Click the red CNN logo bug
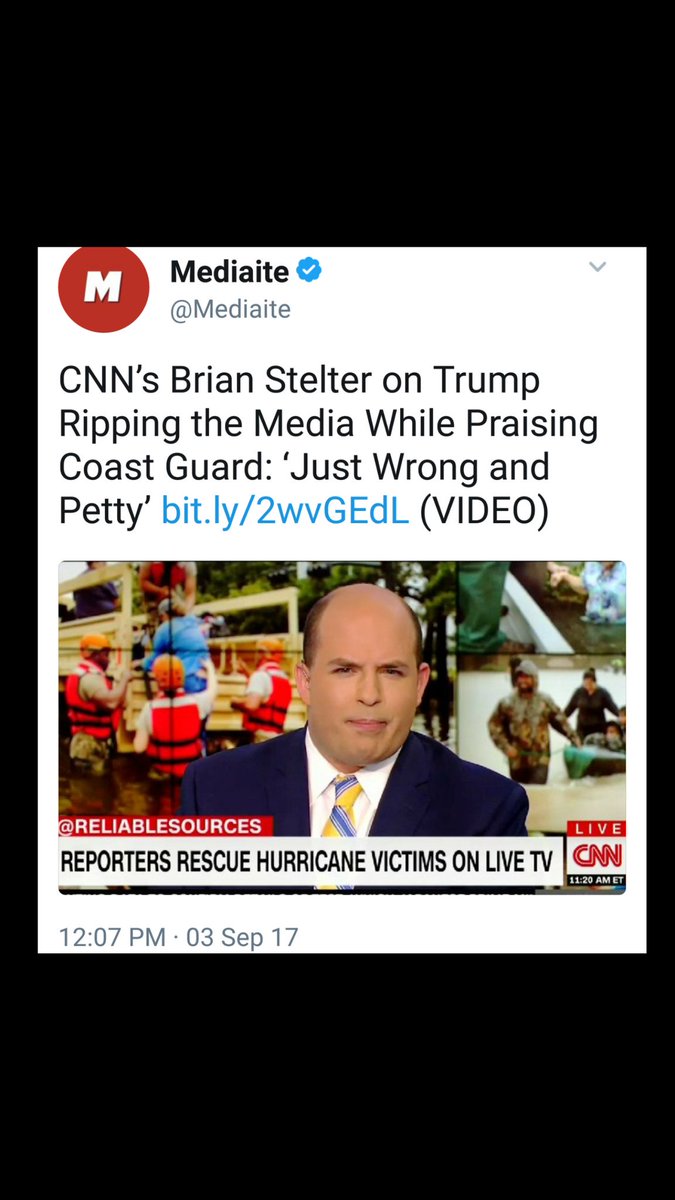675x1200 pixels. [596, 856]
